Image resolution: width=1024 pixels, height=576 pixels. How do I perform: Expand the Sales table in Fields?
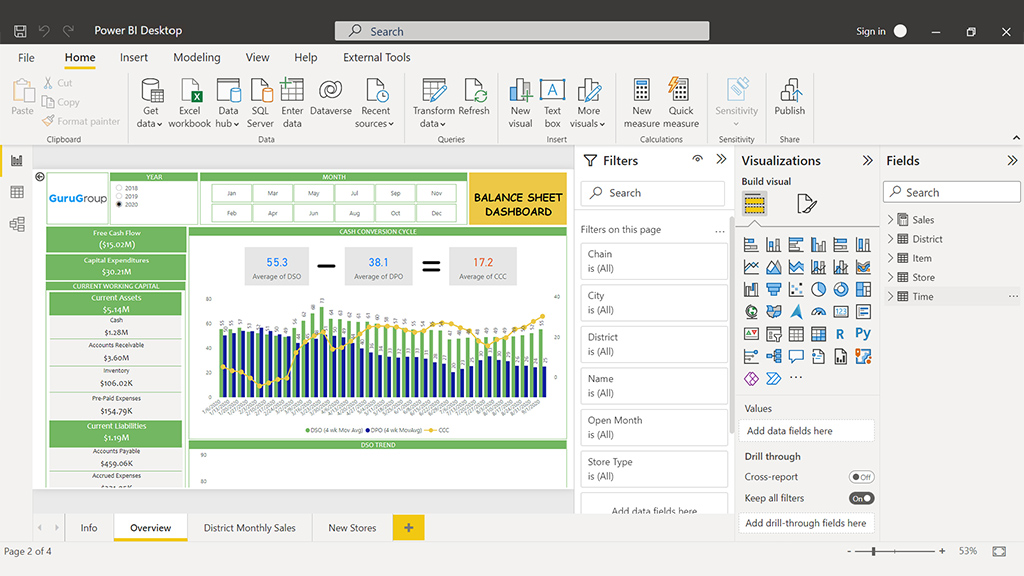(x=891, y=220)
